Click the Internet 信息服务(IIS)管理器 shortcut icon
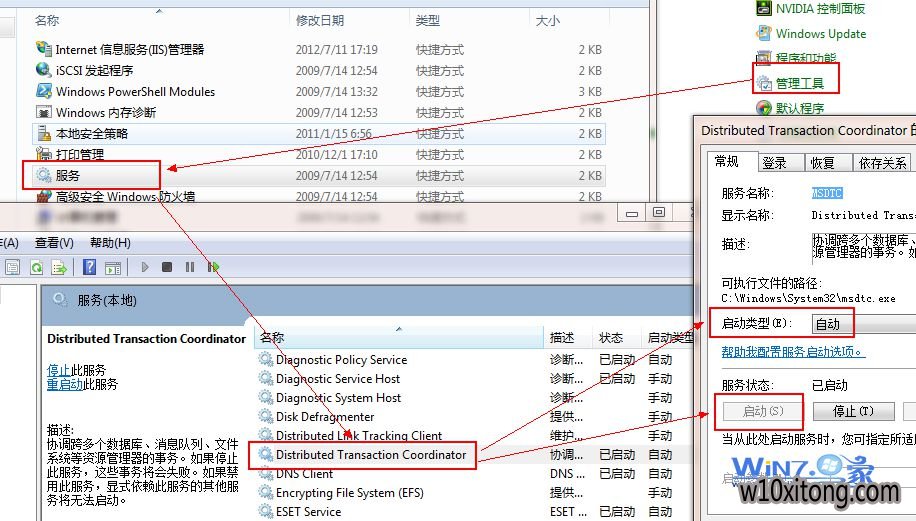Viewport: 916px width, 521px height. (44, 48)
